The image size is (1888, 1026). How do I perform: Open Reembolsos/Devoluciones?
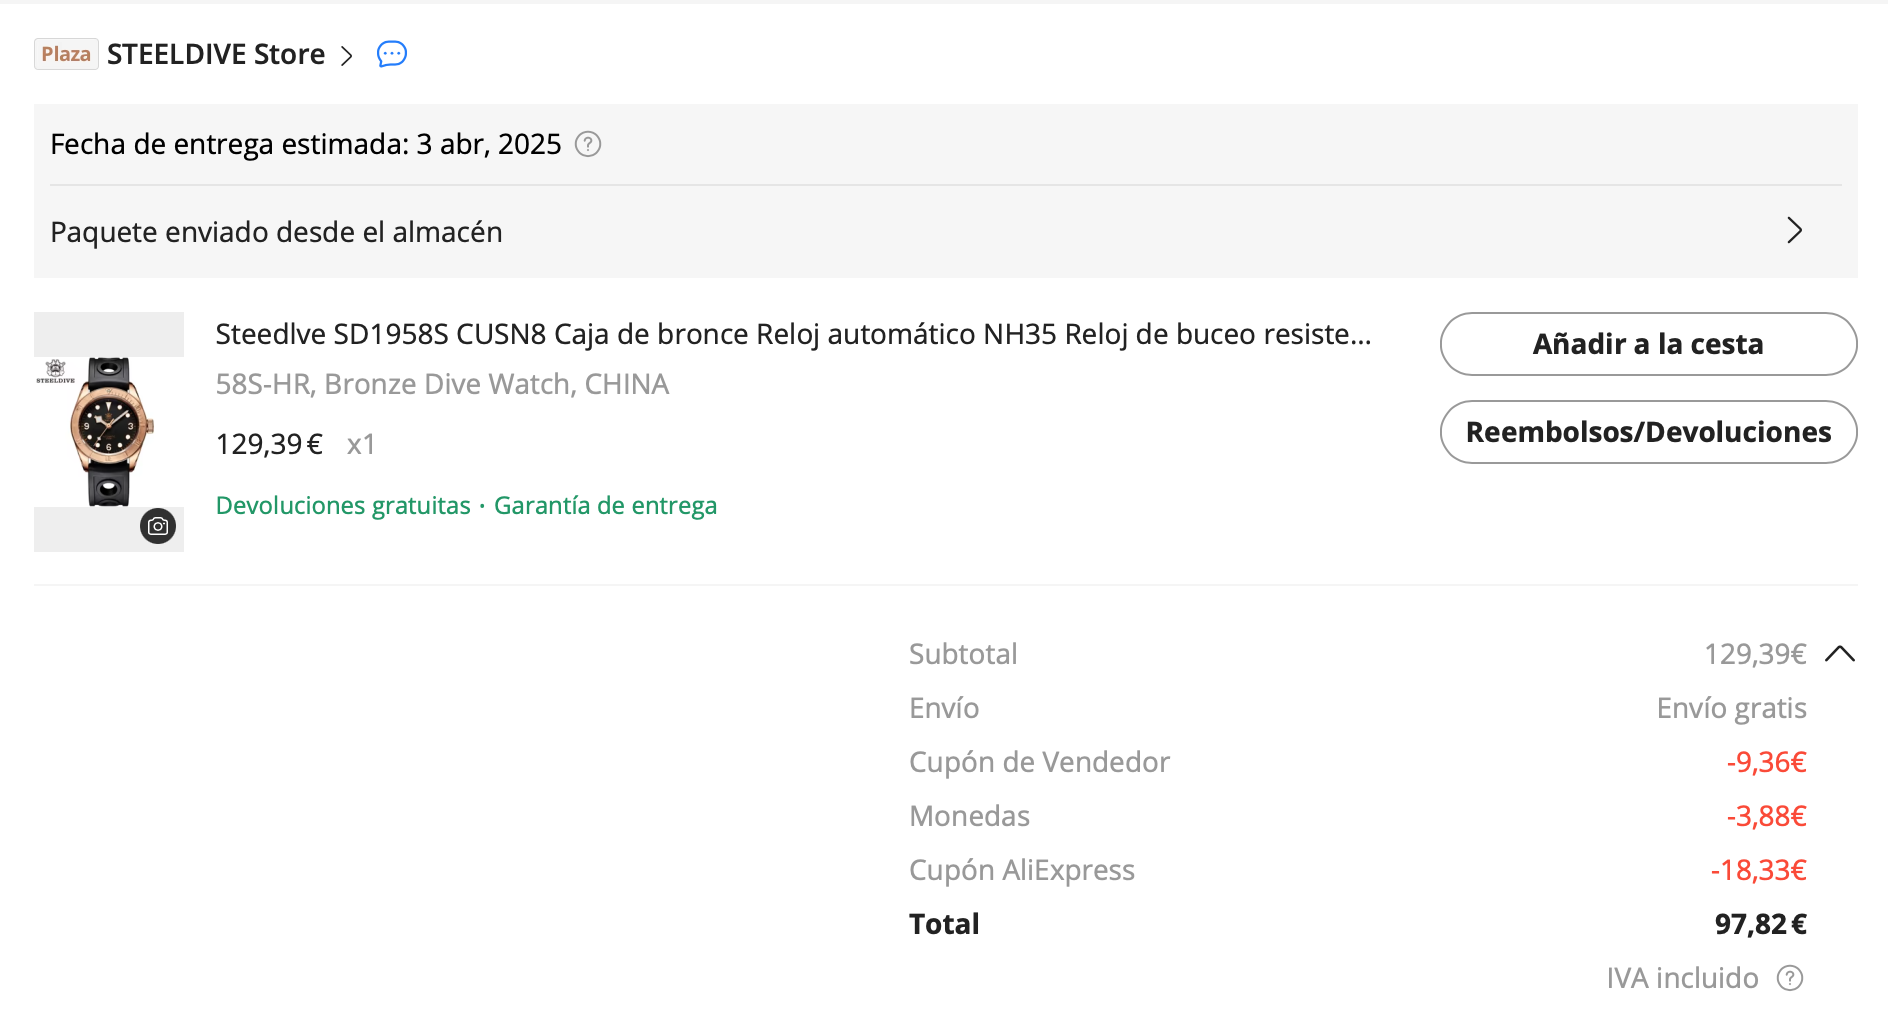click(x=1648, y=432)
